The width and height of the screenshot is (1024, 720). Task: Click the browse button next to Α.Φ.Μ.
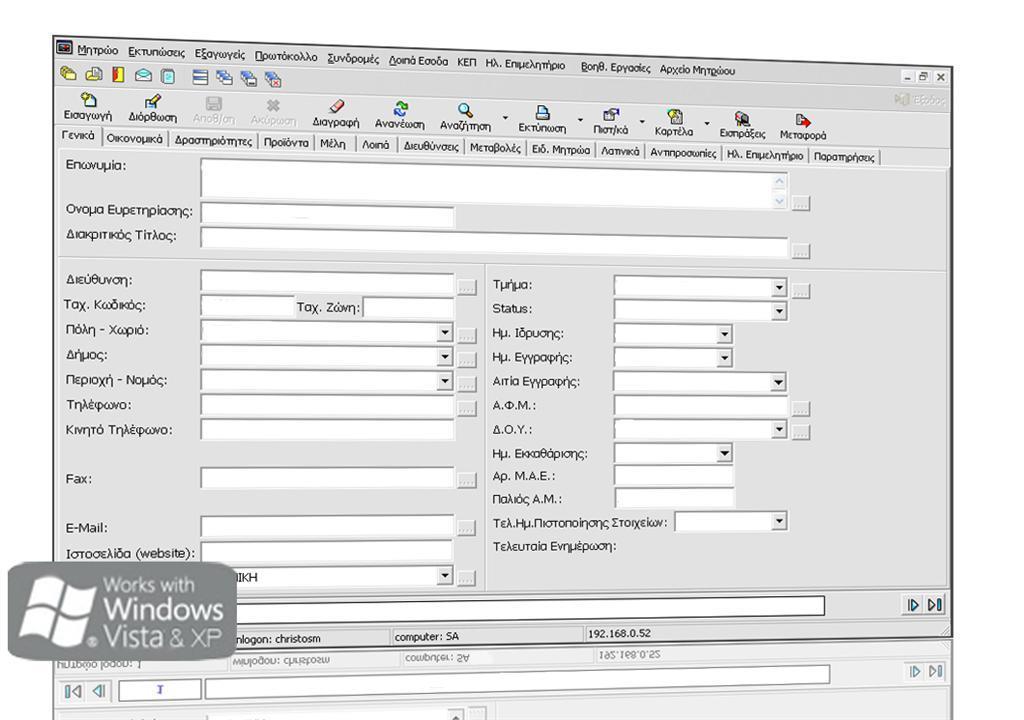tap(801, 409)
